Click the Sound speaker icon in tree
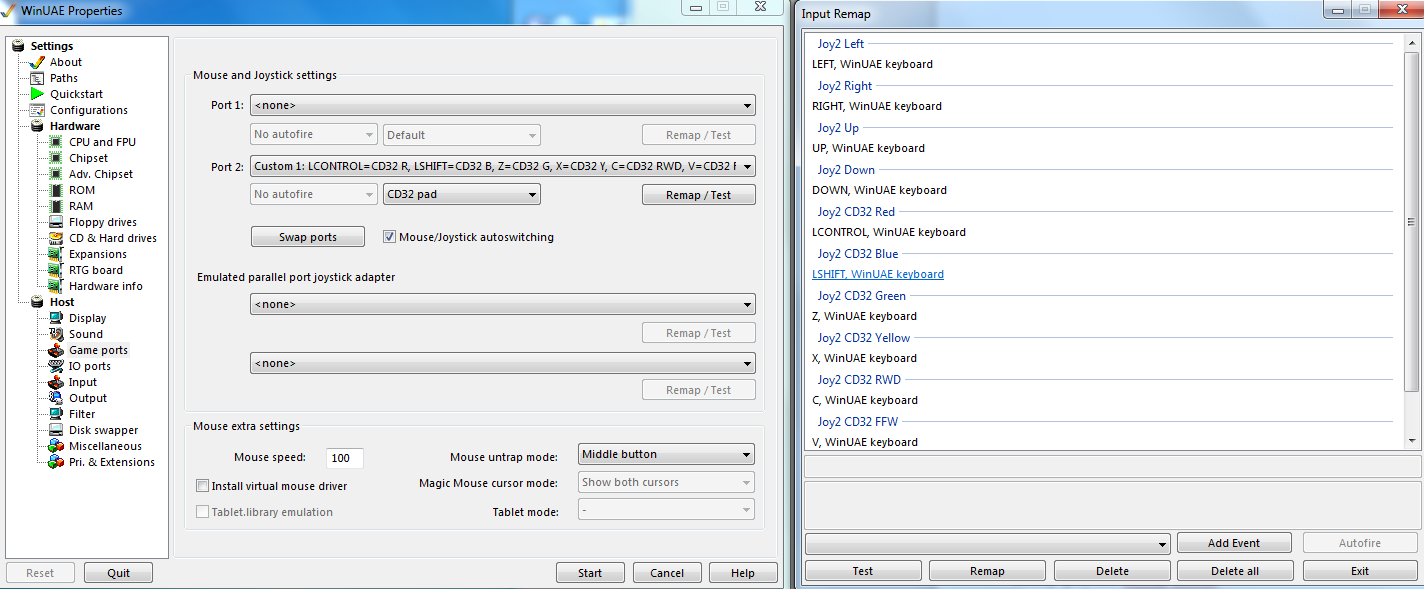The height and width of the screenshot is (589, 1424). coord(56,334)
